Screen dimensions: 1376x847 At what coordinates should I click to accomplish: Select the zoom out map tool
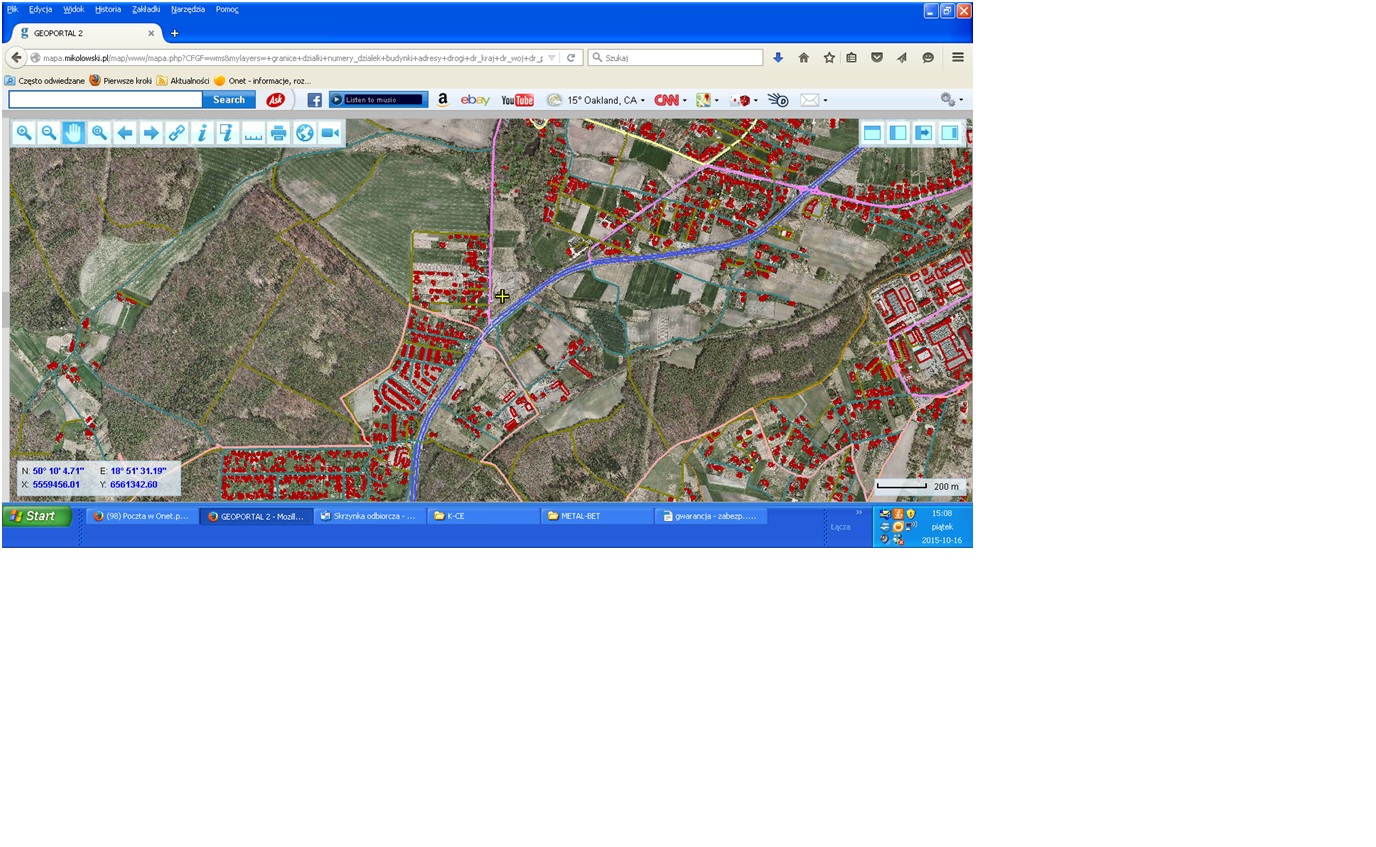pos(48,133)
